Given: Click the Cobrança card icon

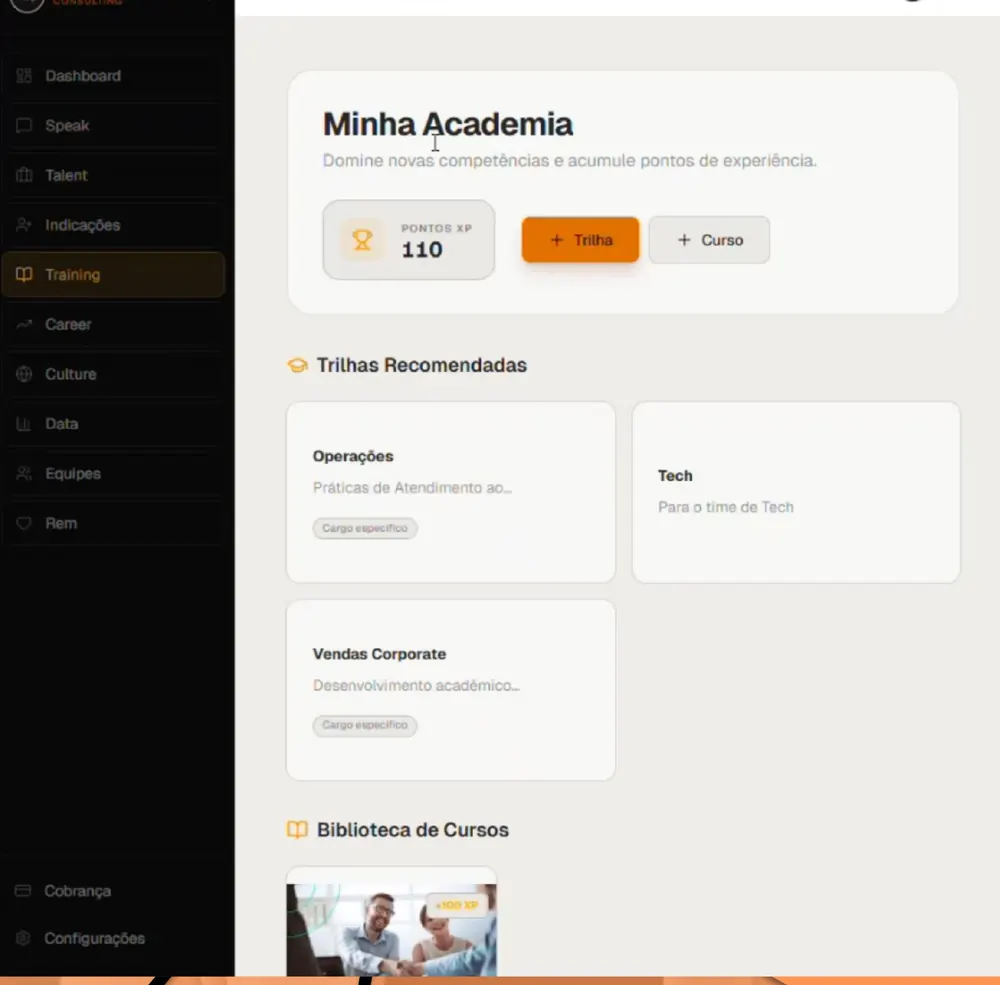Looking at the screenshot, I should [23, 891].
